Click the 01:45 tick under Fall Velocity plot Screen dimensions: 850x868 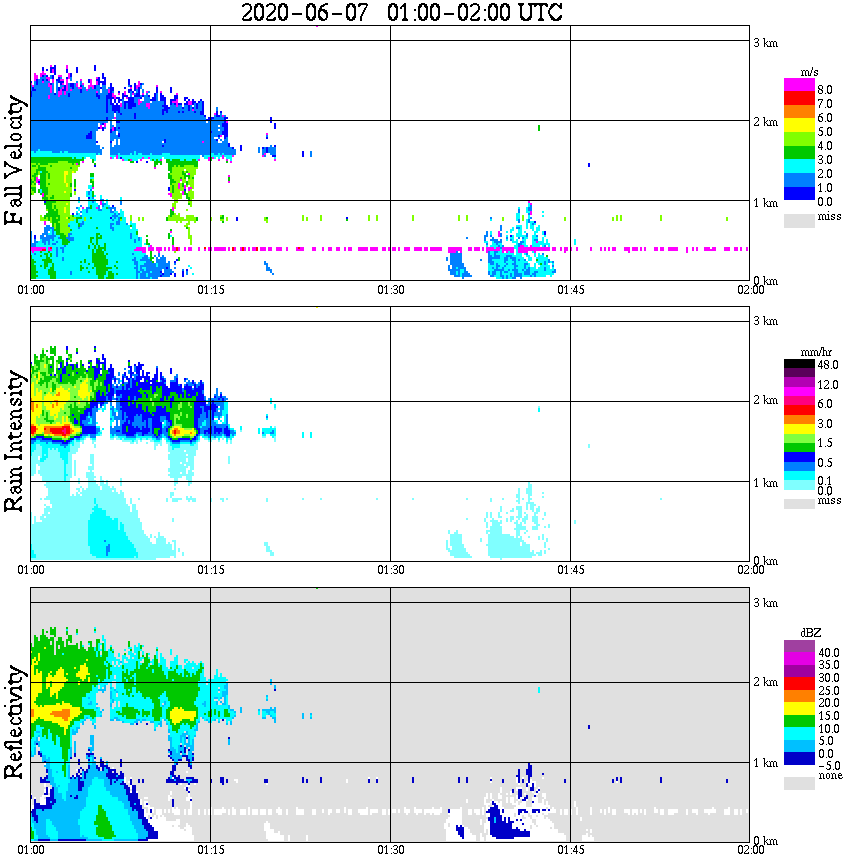(x=571, y=290)
